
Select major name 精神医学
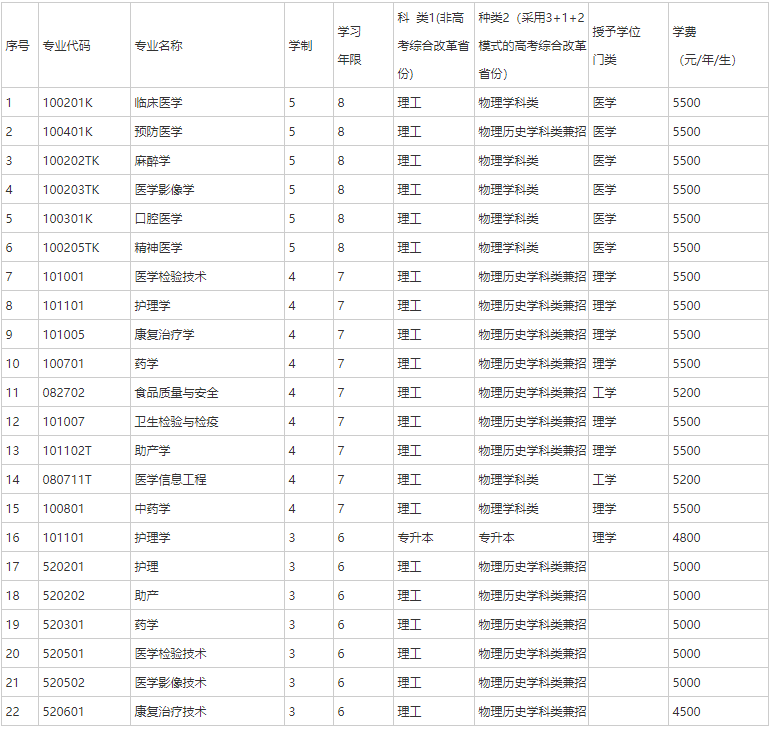point(158,247)
